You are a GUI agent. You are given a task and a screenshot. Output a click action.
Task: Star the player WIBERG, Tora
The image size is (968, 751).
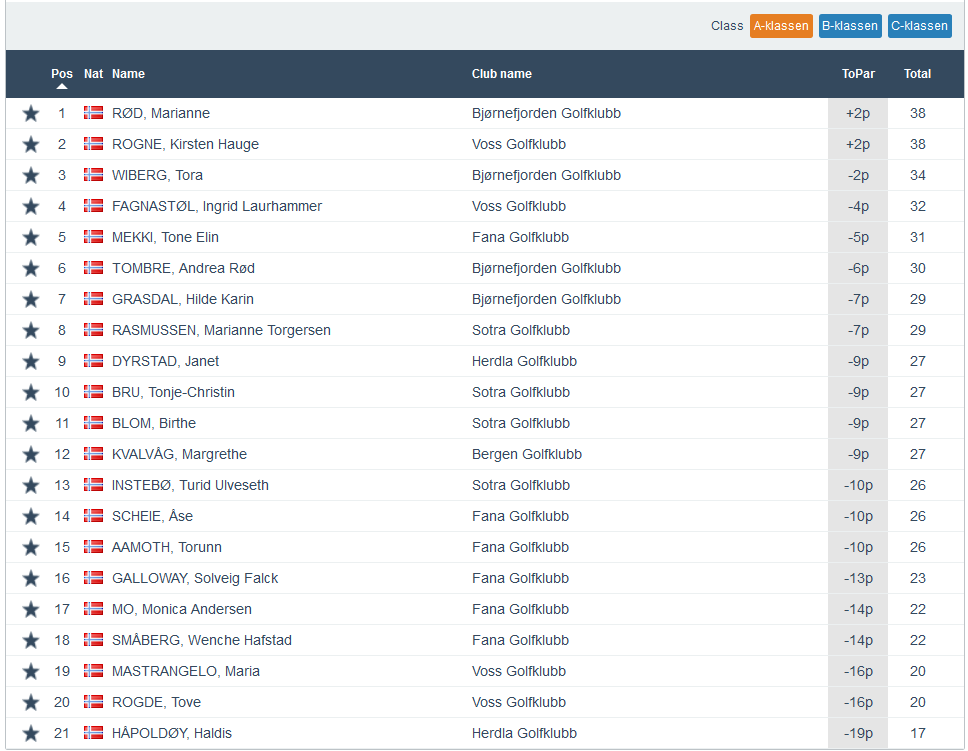click(x=31, y=176)
